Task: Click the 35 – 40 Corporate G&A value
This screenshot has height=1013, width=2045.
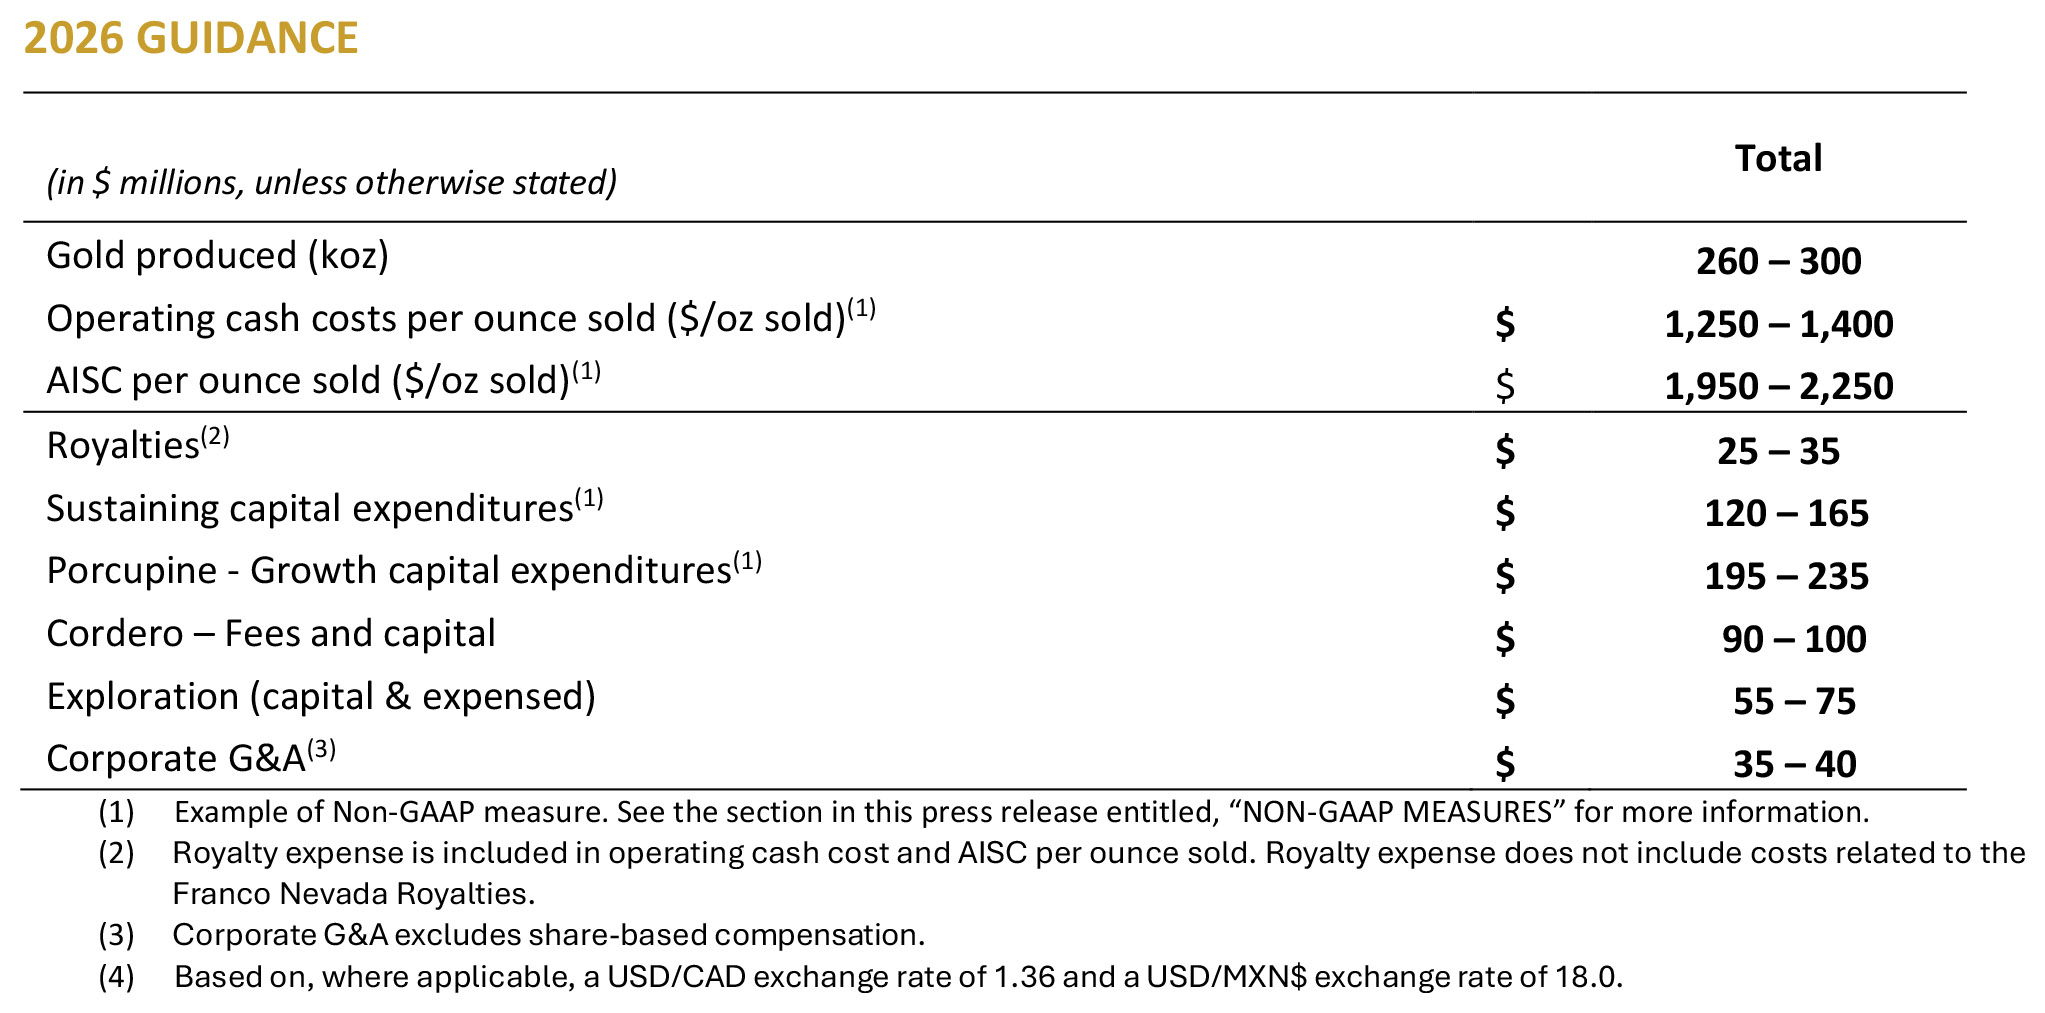Action: tap(1794, 765)
